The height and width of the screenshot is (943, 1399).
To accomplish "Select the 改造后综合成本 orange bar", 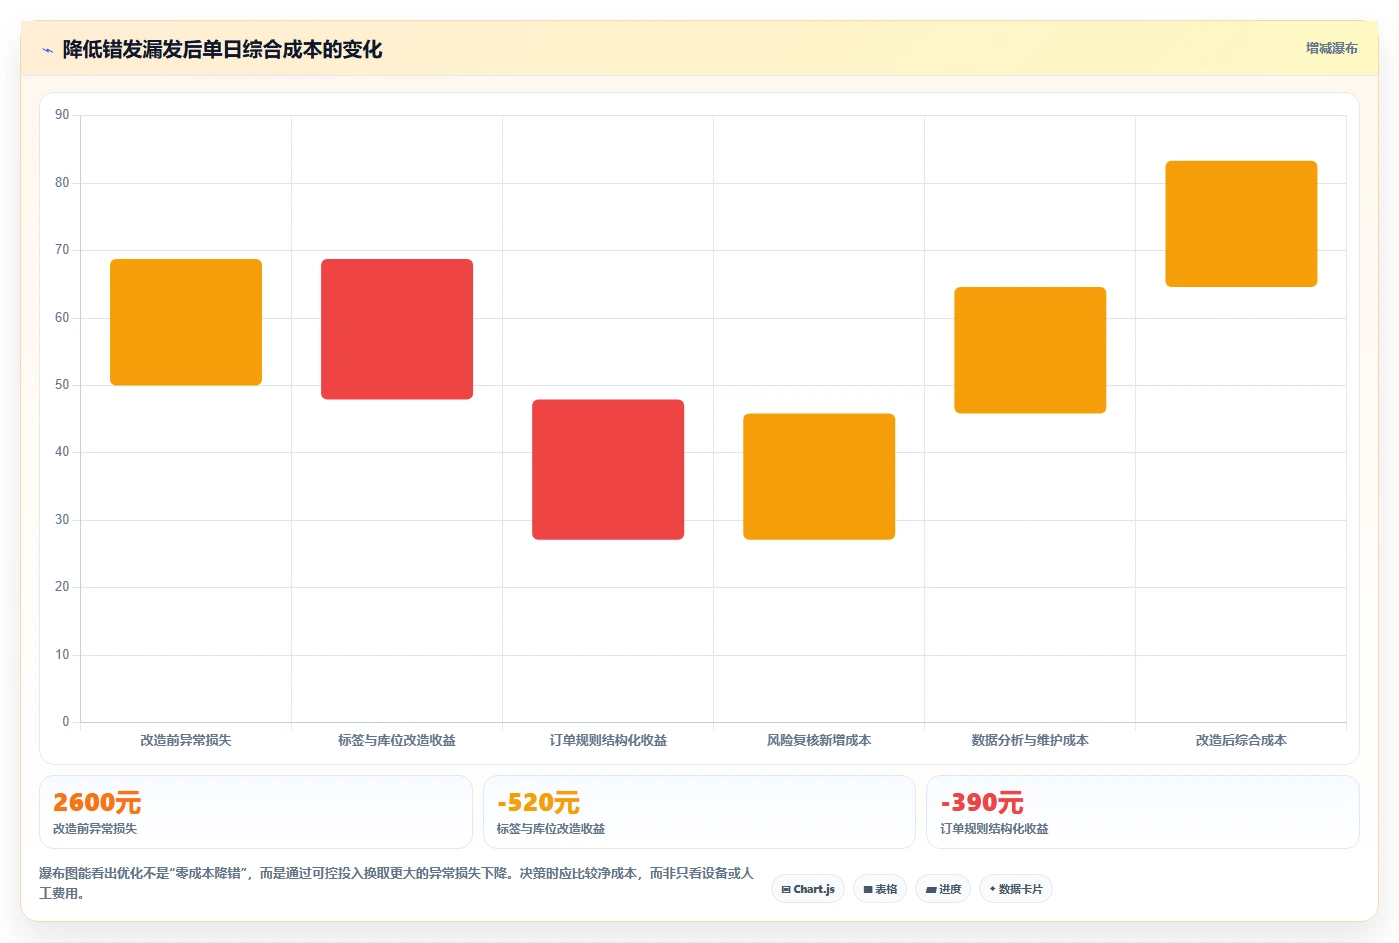I will point(1241,224).
